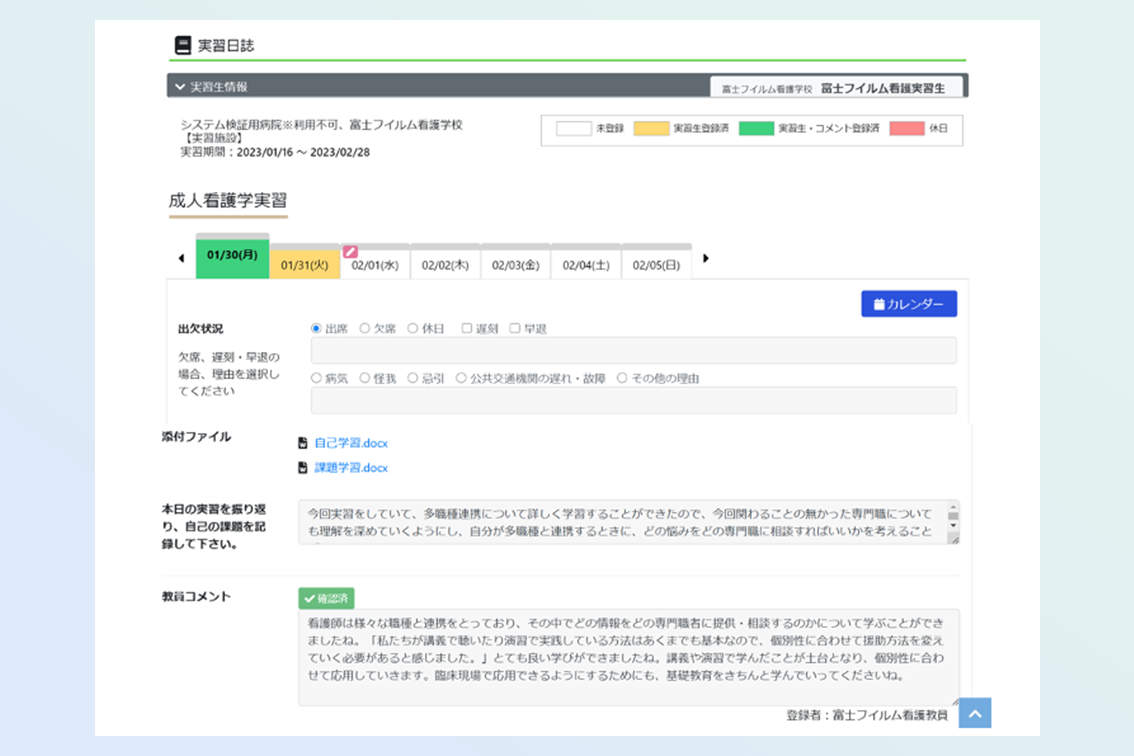
Task: Go to next week with right arrow
Action: click(x=705, y=259)
